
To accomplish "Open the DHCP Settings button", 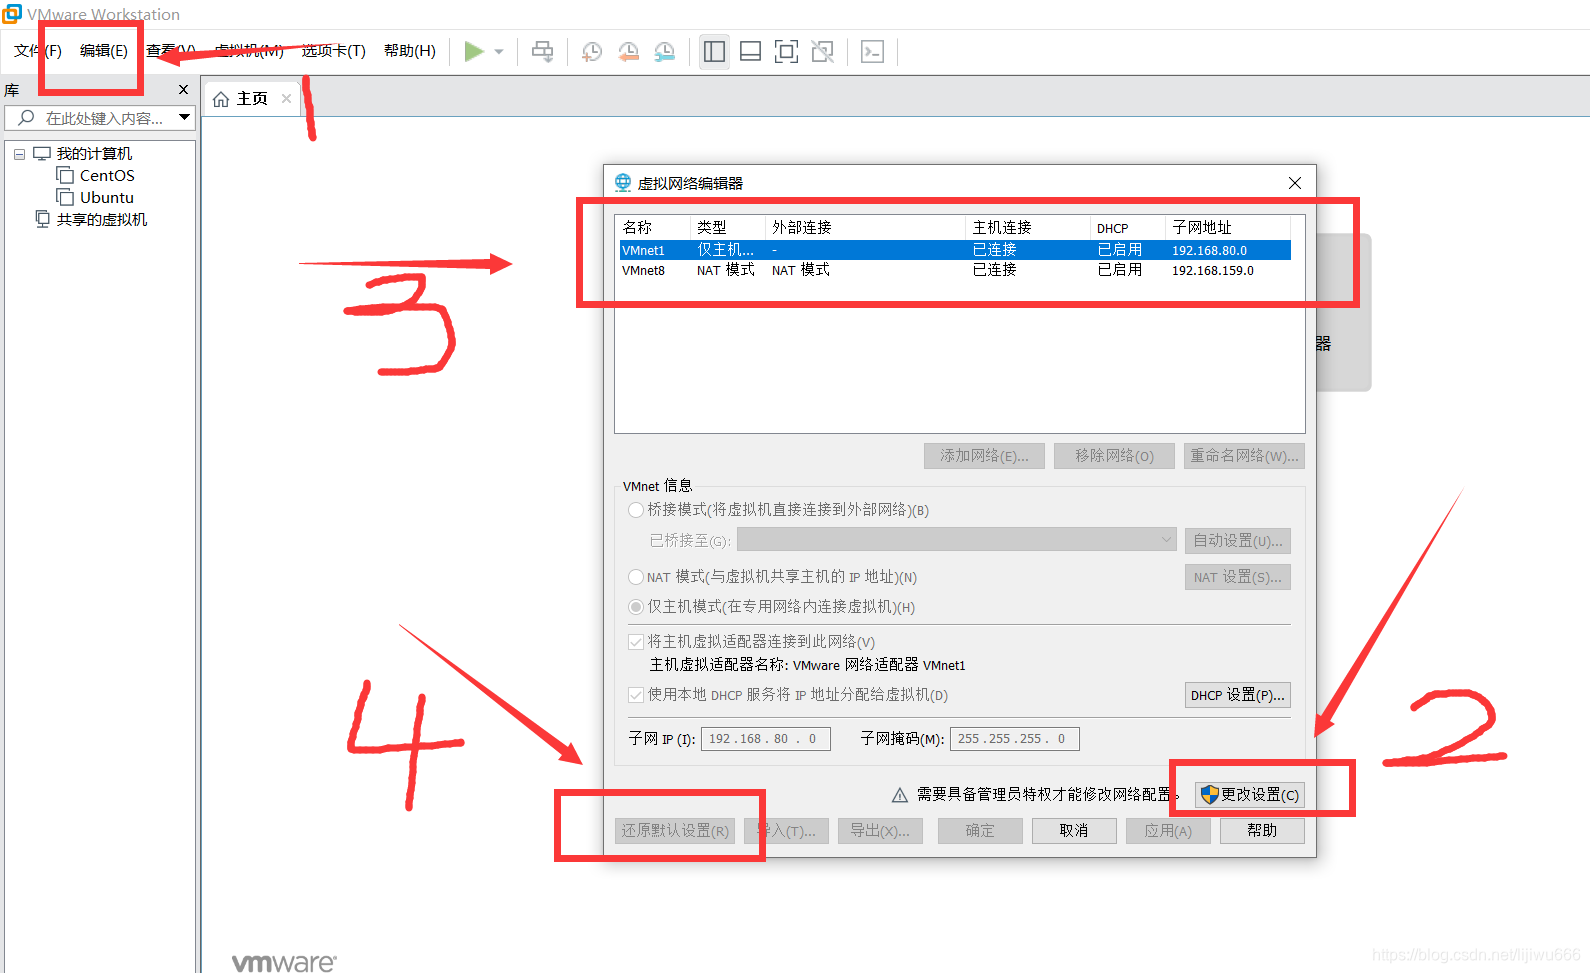I will [x=1238, y=695].
